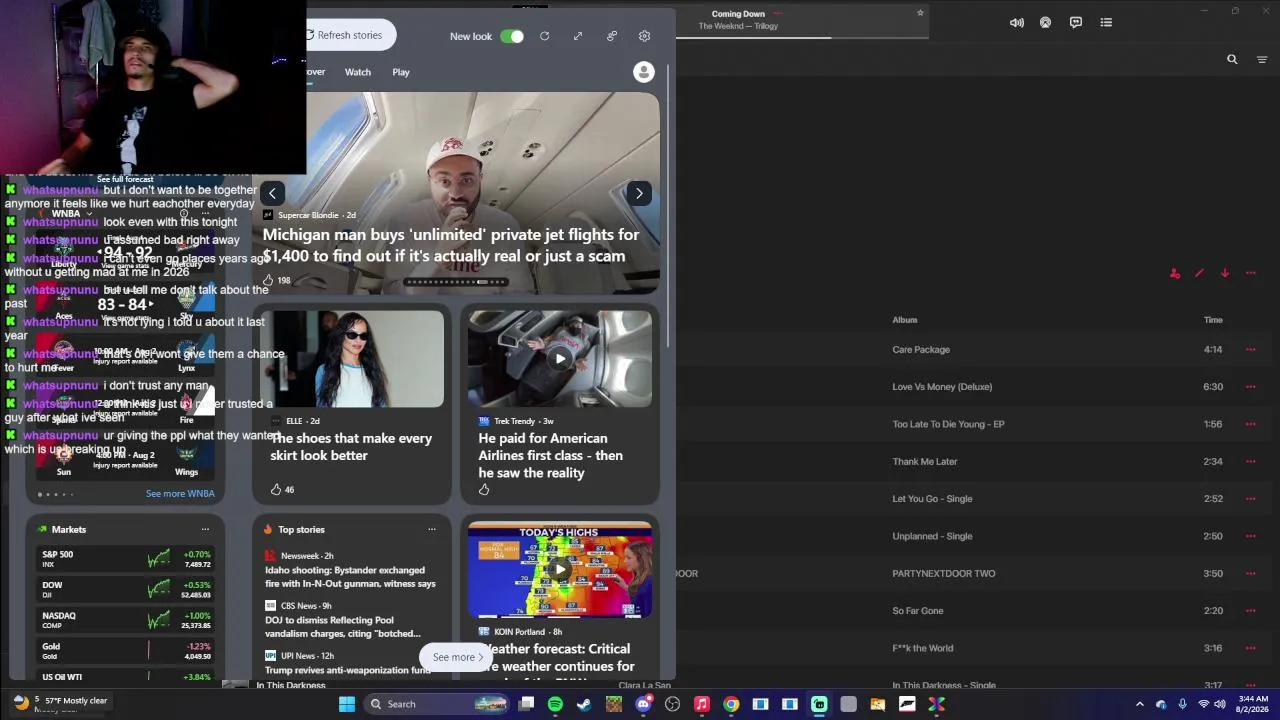
Task: Click the red edit pencil icon
Action: point(1199,273)
